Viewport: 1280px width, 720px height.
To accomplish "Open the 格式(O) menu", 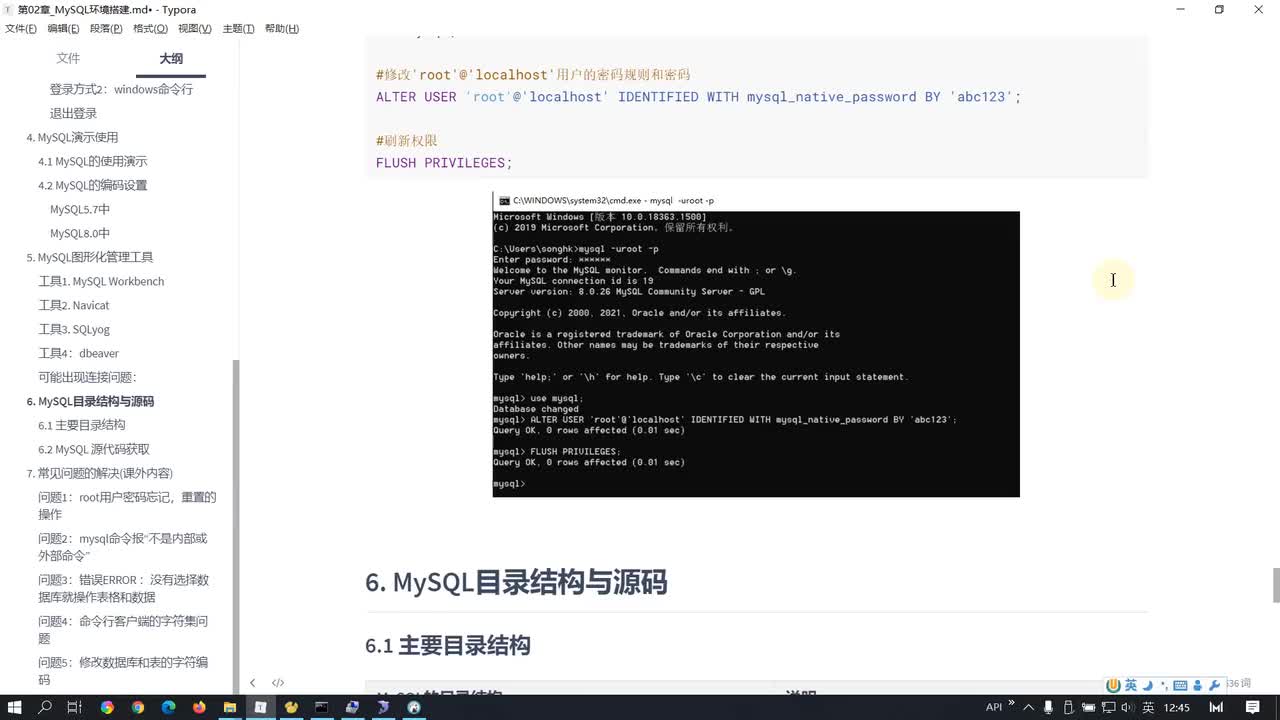I will point(150,28).
